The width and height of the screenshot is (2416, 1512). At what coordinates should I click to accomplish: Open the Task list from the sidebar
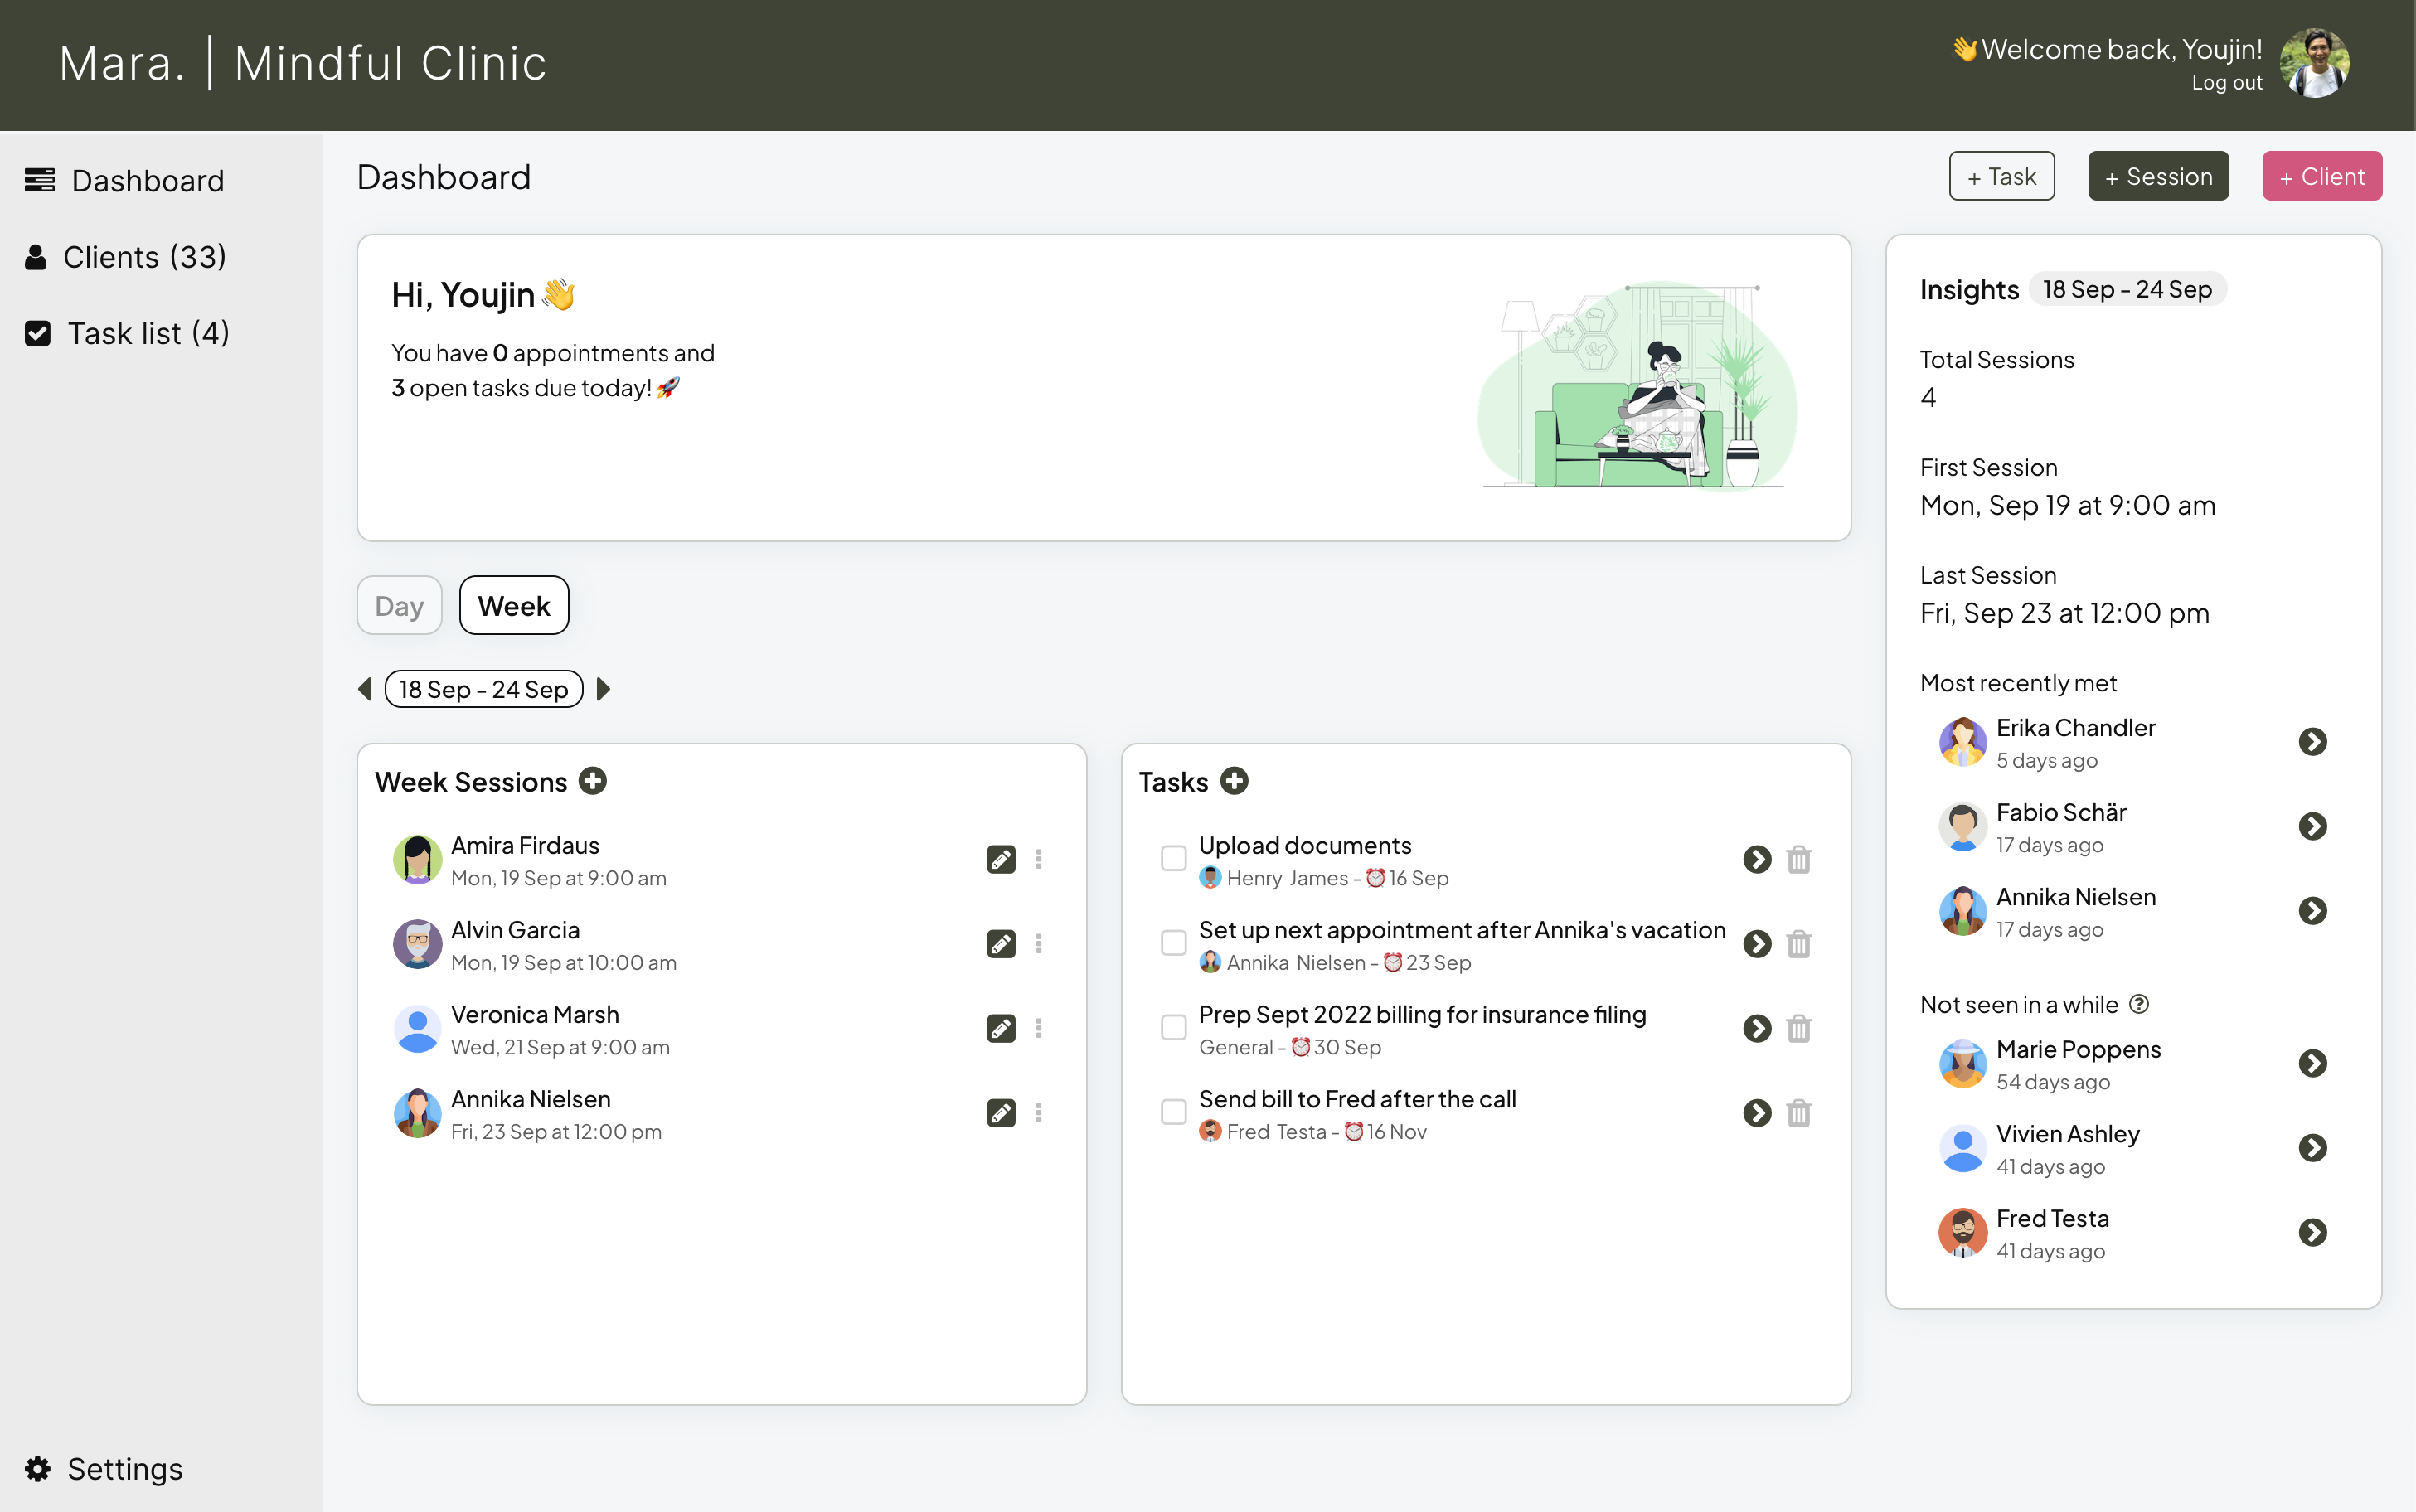coord(126,333)
